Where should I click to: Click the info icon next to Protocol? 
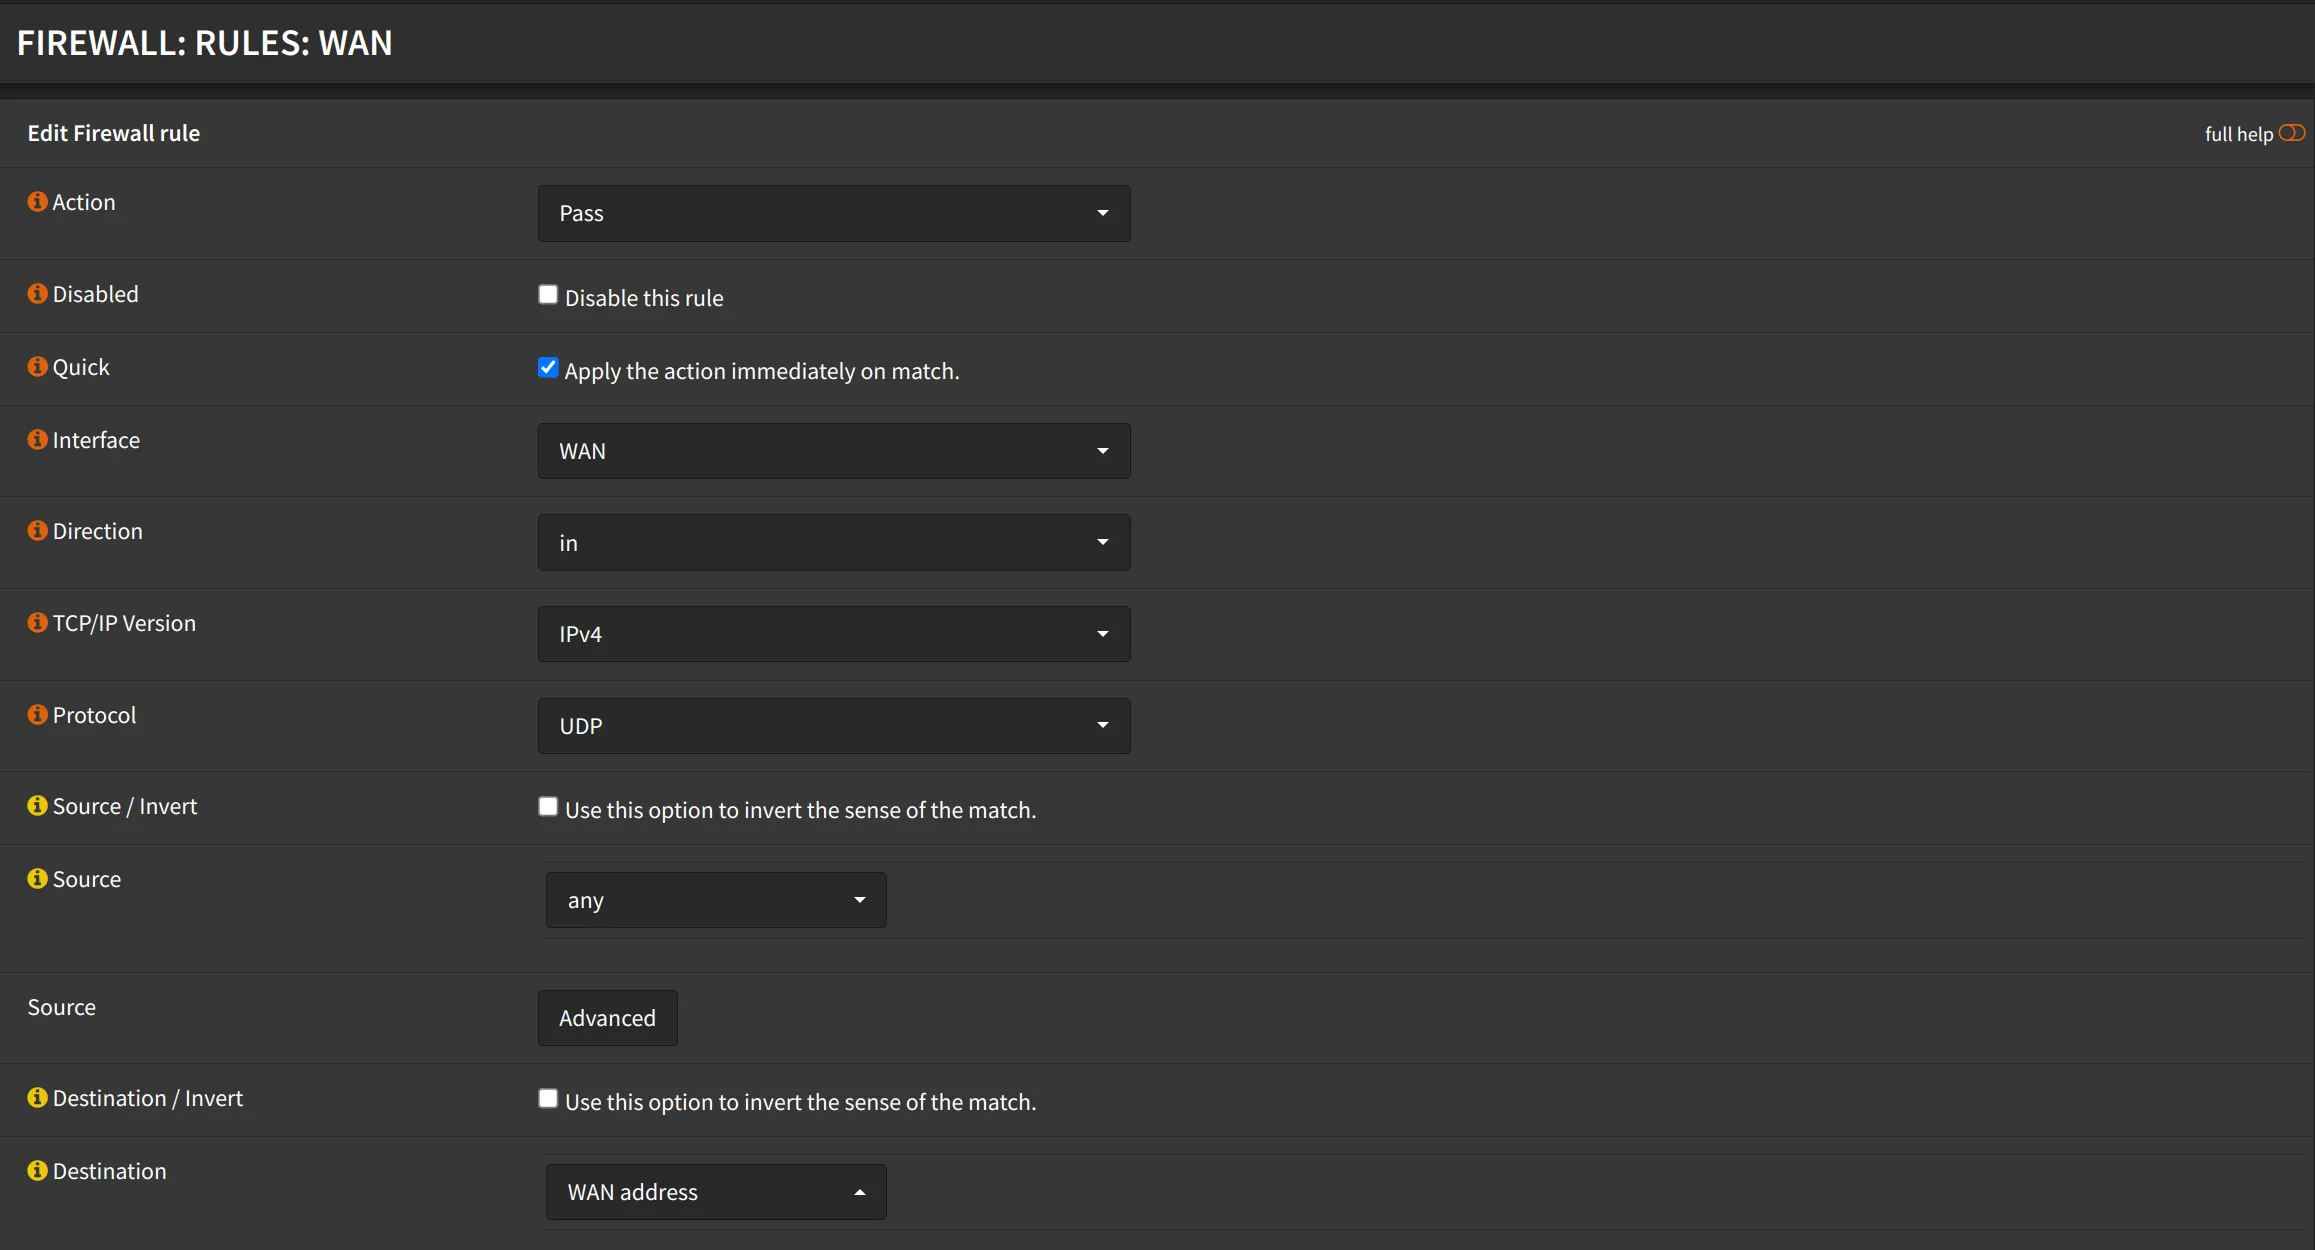click(37, 715)
